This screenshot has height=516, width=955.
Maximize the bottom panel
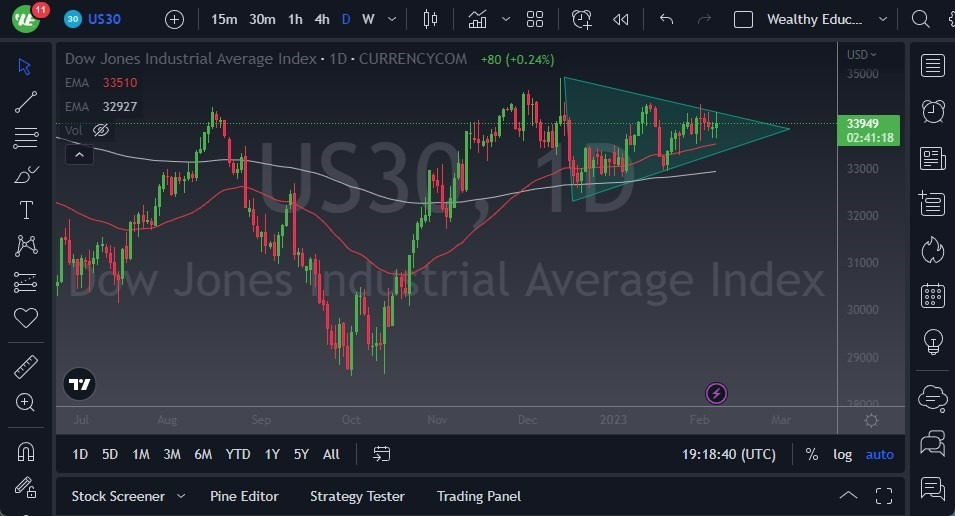[884, 496]
